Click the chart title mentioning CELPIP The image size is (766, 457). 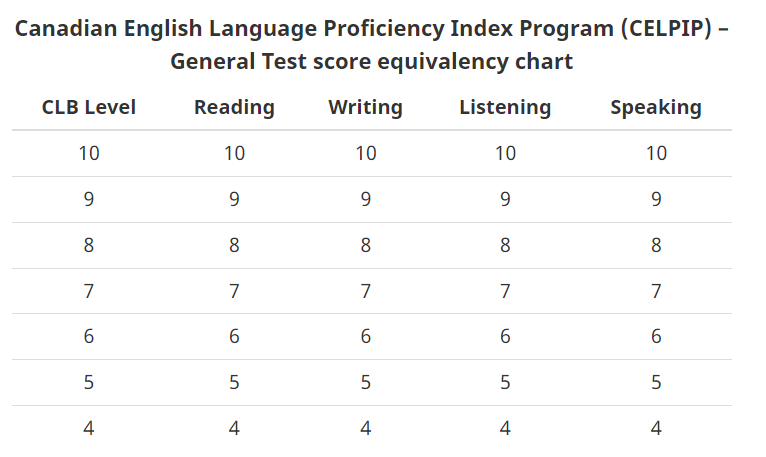[371, 44]
